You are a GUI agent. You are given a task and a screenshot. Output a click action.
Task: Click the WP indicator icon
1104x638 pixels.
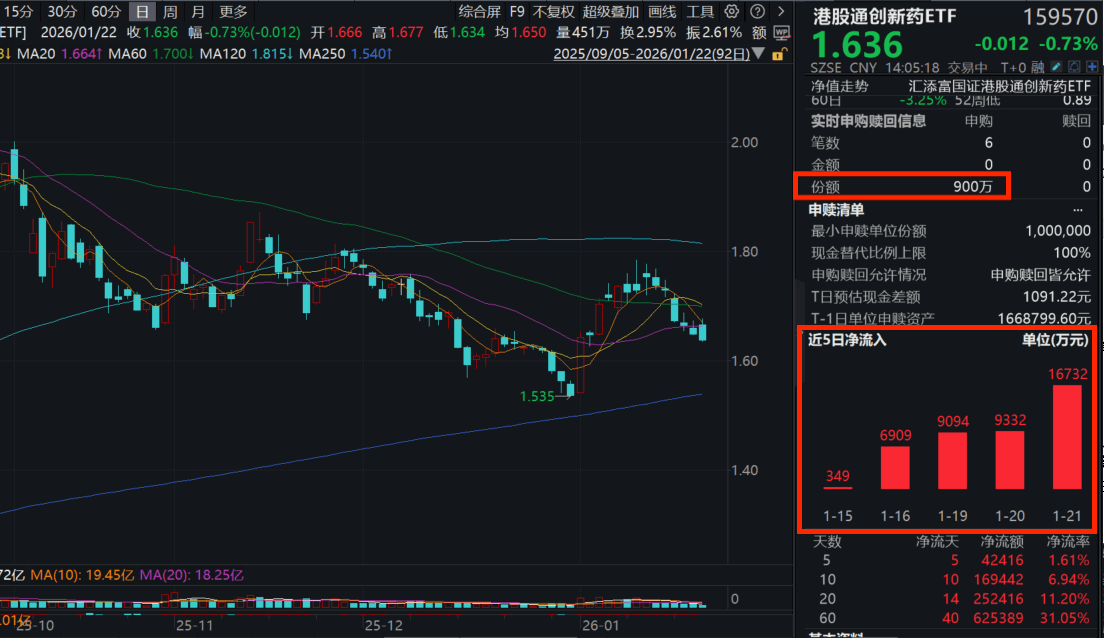tap(781, 31)
